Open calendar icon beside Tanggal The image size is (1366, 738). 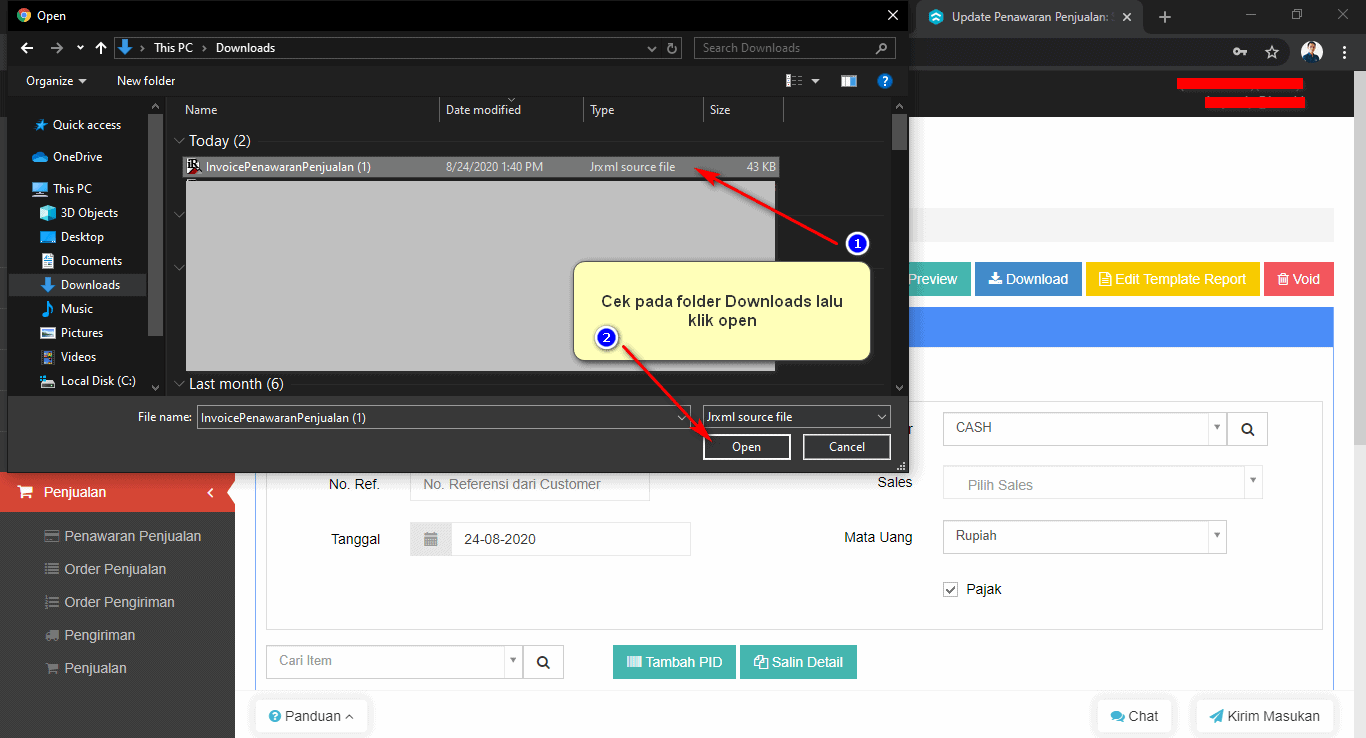tap(431, 539)
